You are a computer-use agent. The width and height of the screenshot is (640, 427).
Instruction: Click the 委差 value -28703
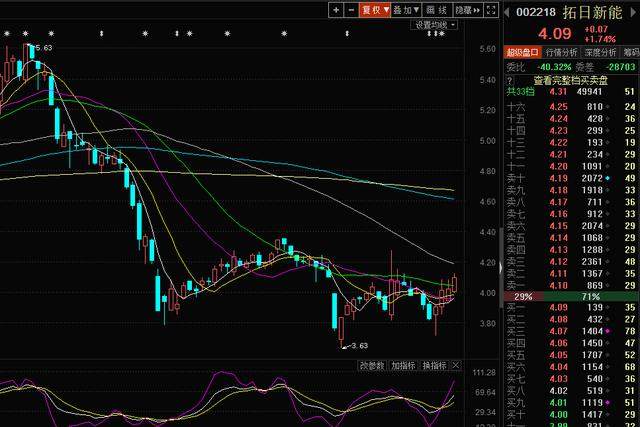click(620, 67)
